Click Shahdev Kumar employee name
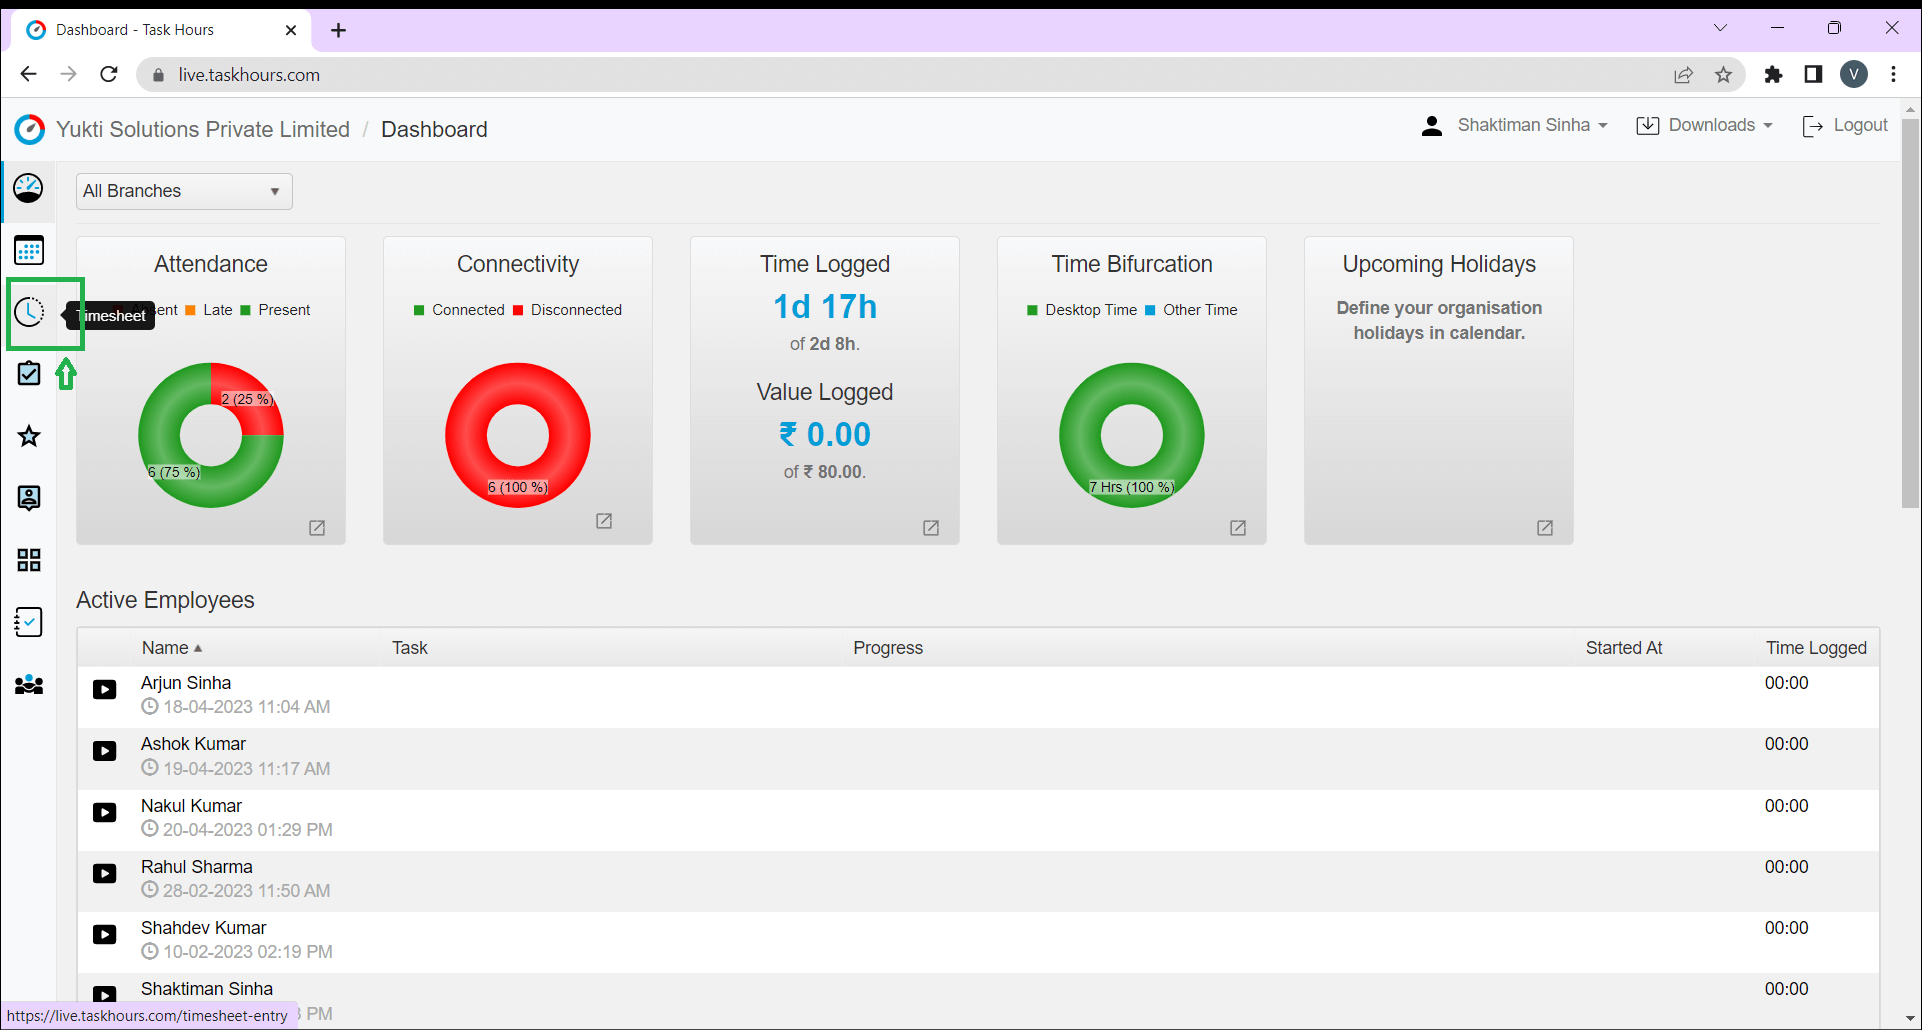 coord(203,928)
